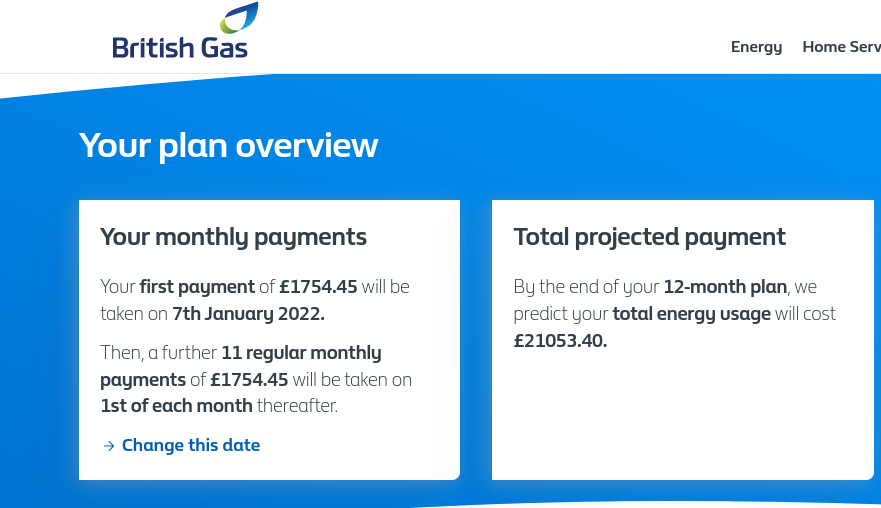Click the Your monthly payments heading

[233, 237]
